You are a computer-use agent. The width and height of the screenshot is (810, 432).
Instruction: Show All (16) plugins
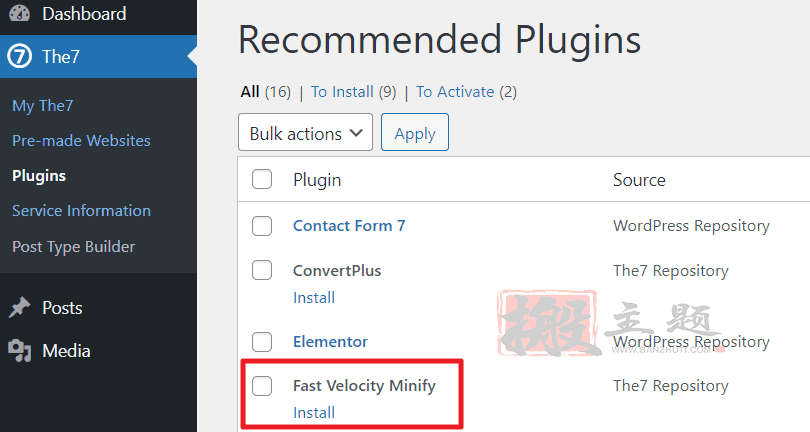(266, 92)
